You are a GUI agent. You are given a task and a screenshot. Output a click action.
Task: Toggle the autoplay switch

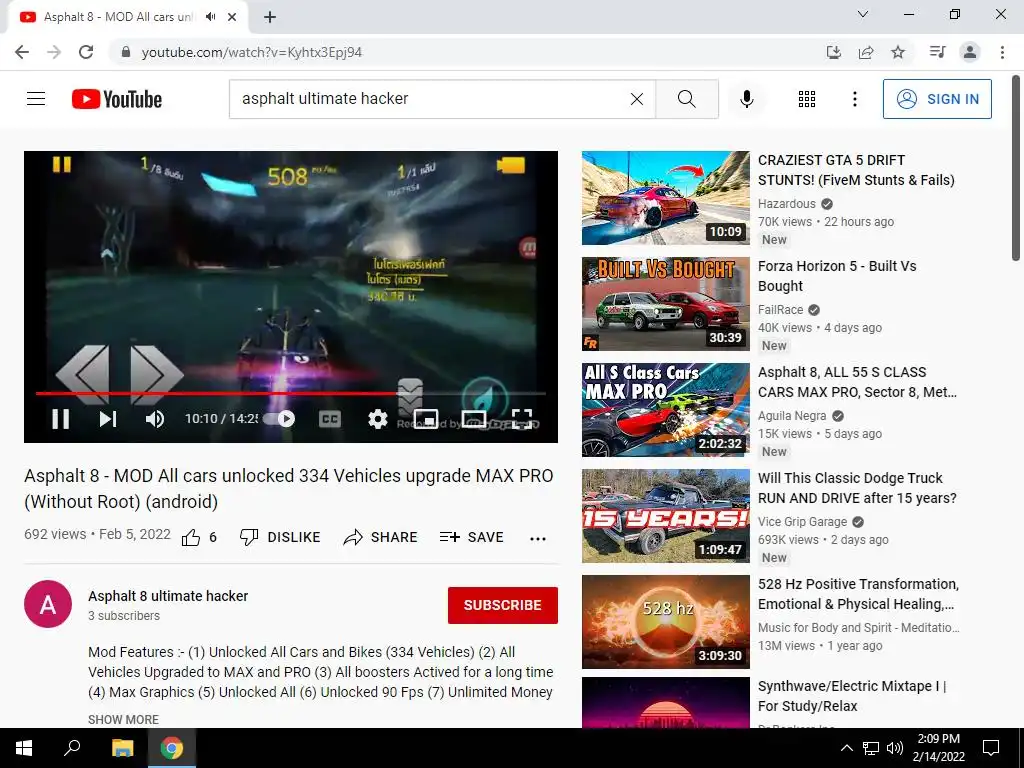coord(280,419)
